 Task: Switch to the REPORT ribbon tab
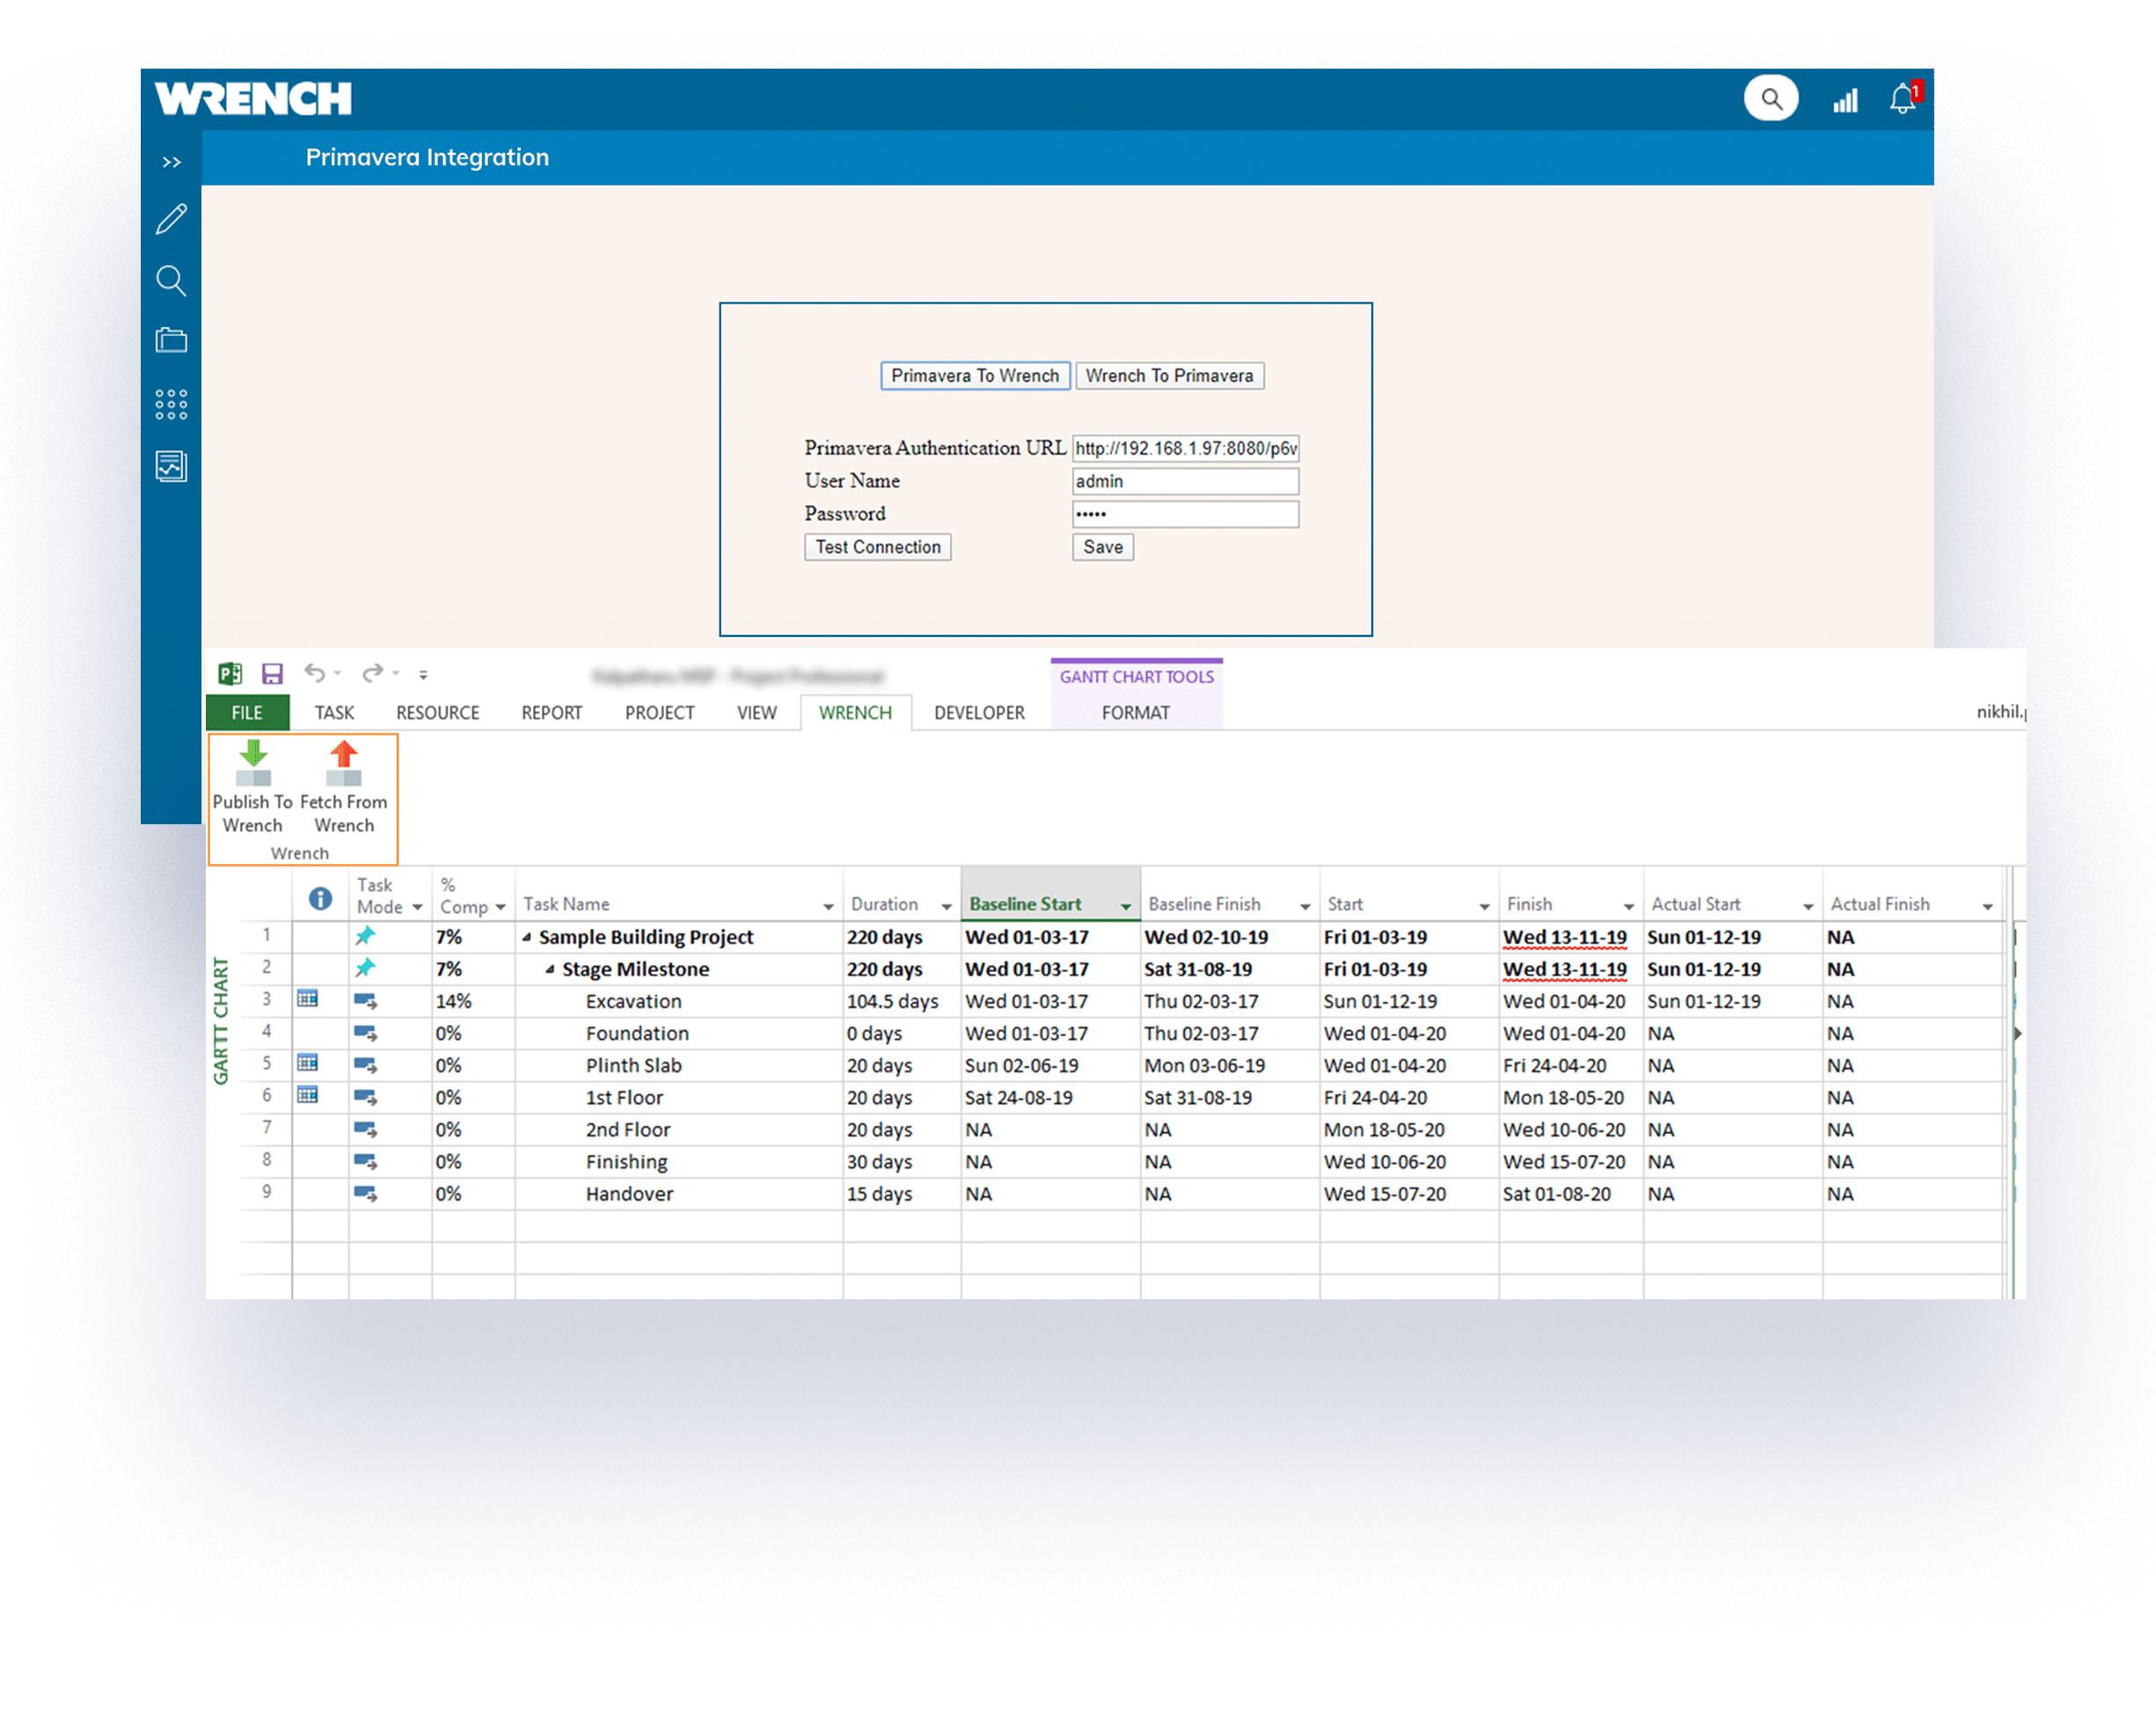click(551, 713)
